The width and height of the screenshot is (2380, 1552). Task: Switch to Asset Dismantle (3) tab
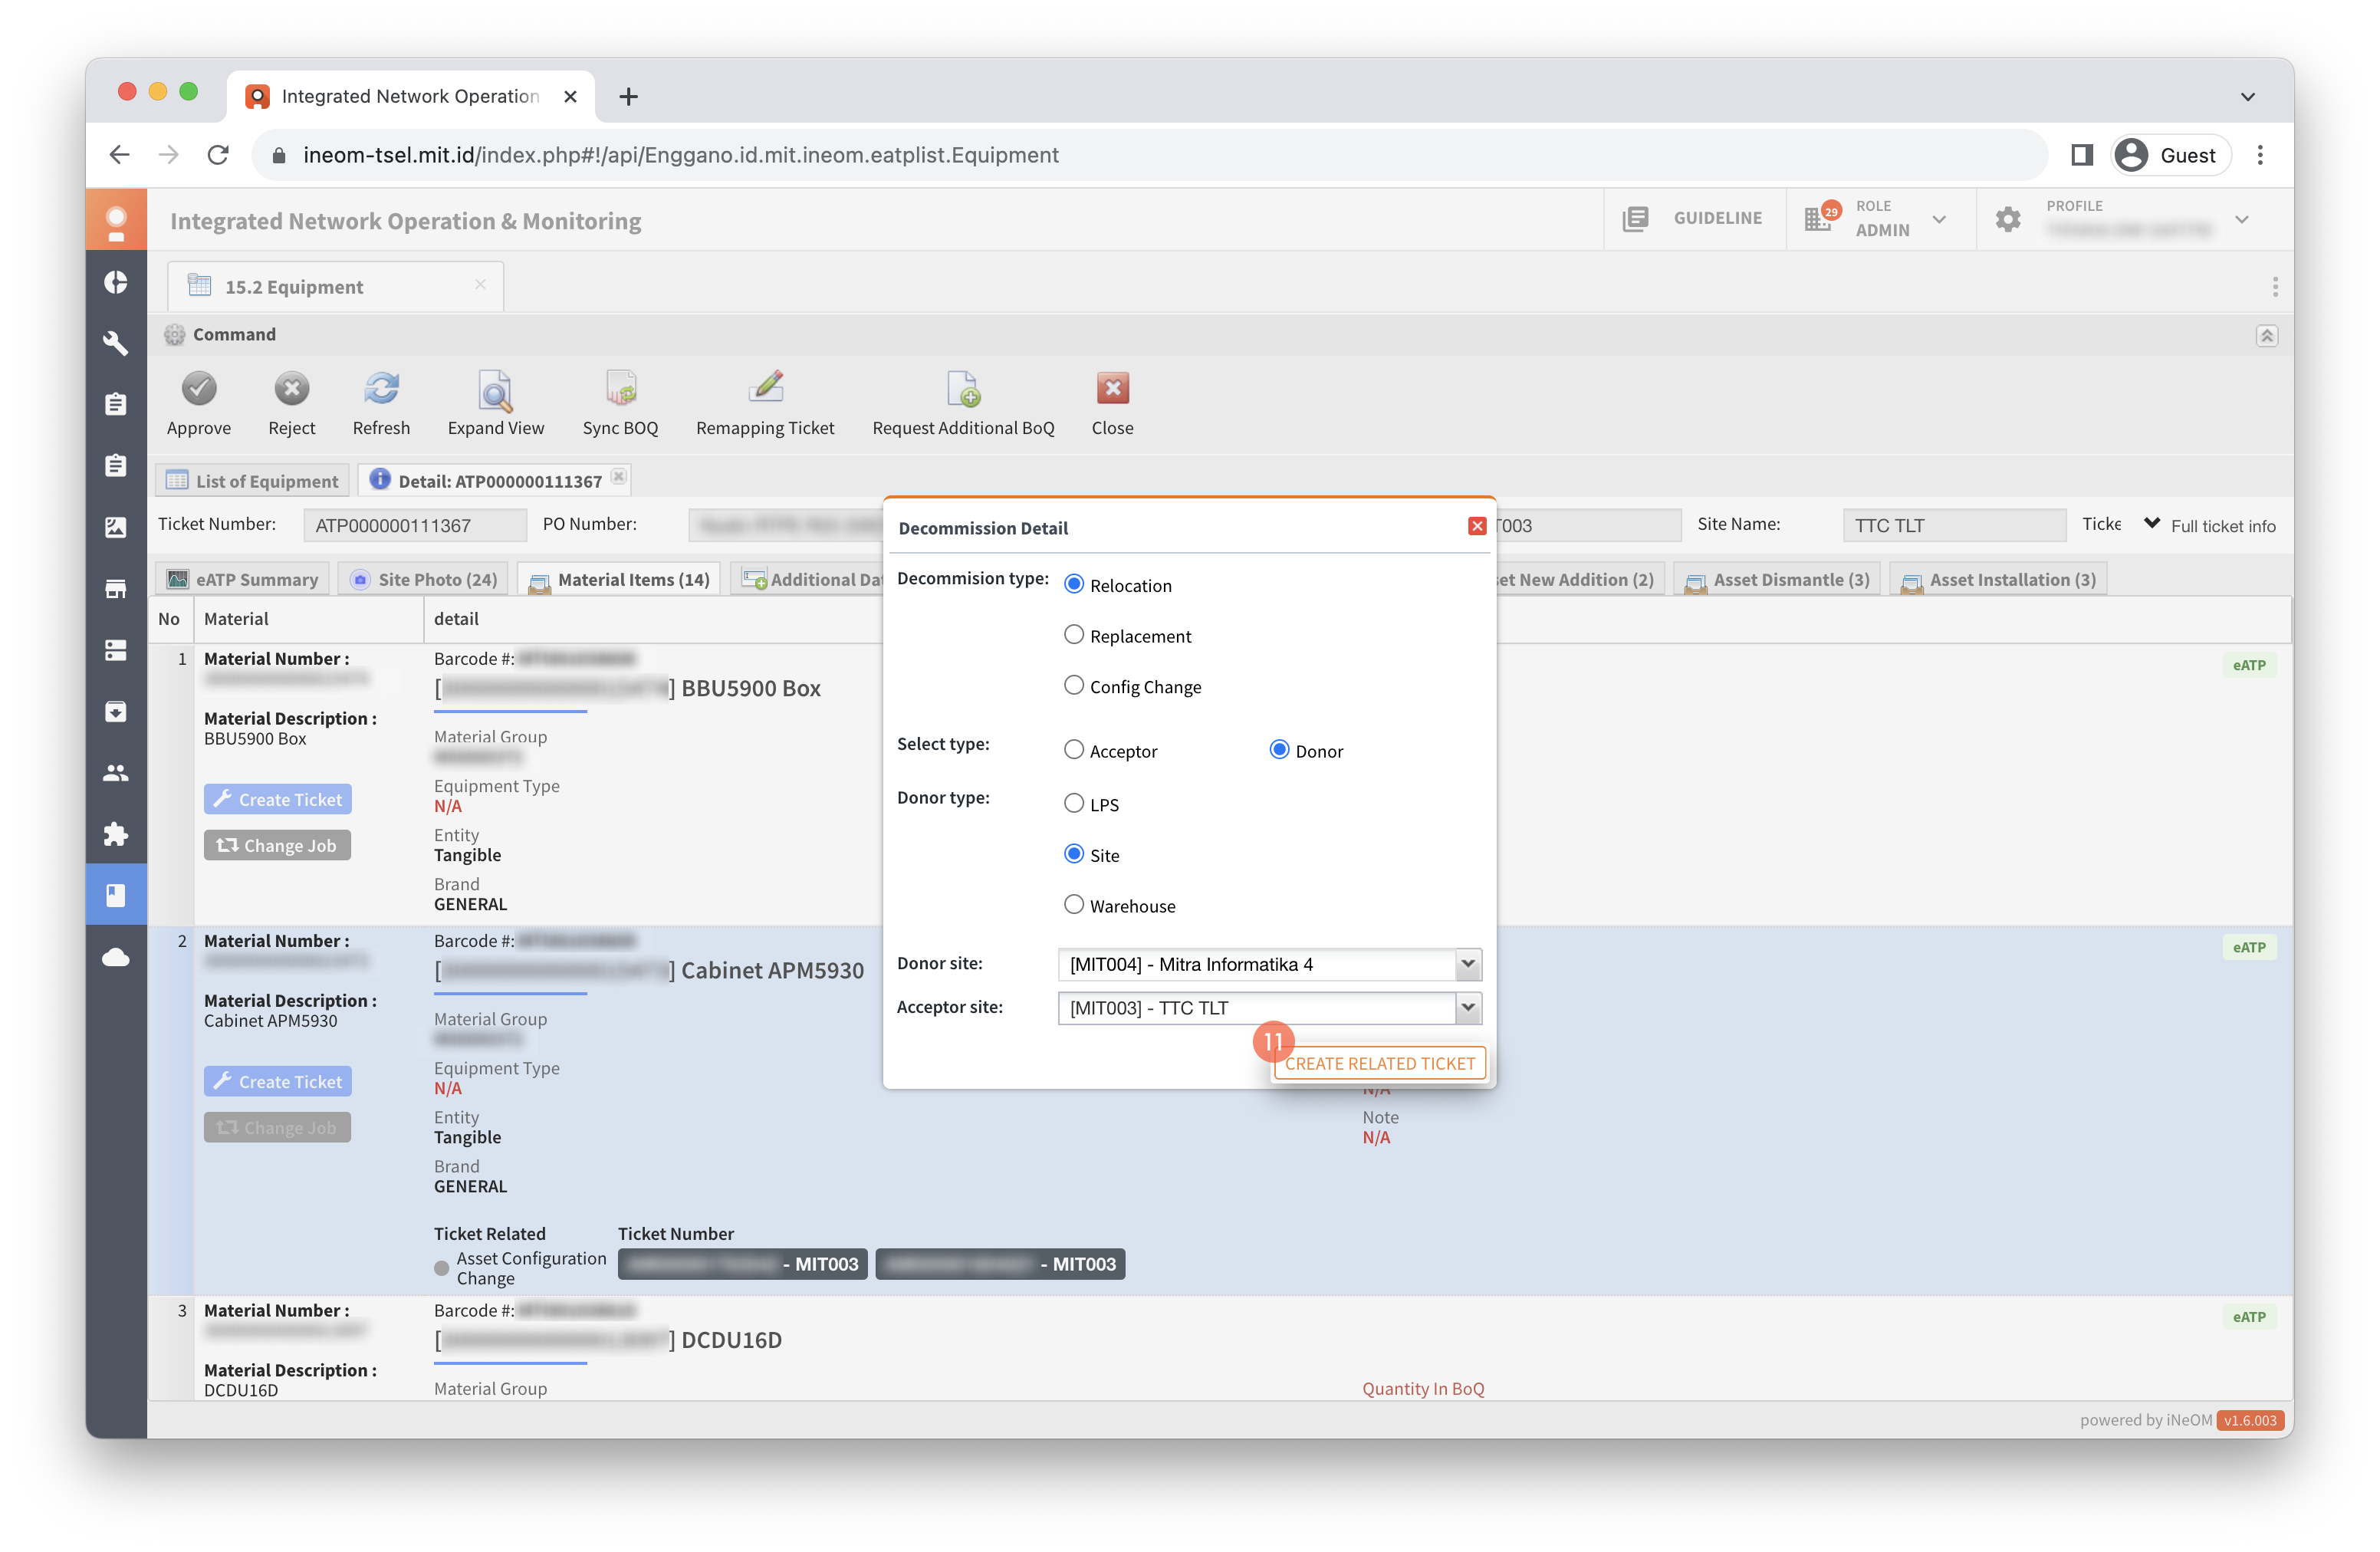pyautogui.click(x=1777, y=580)
